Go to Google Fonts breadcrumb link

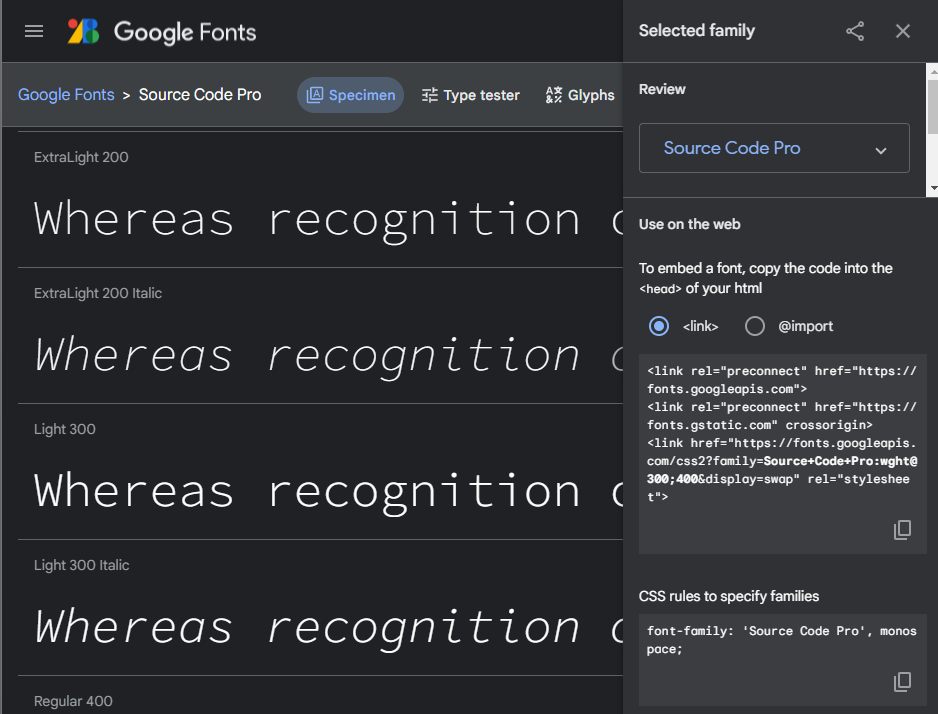tap(66, 94)
